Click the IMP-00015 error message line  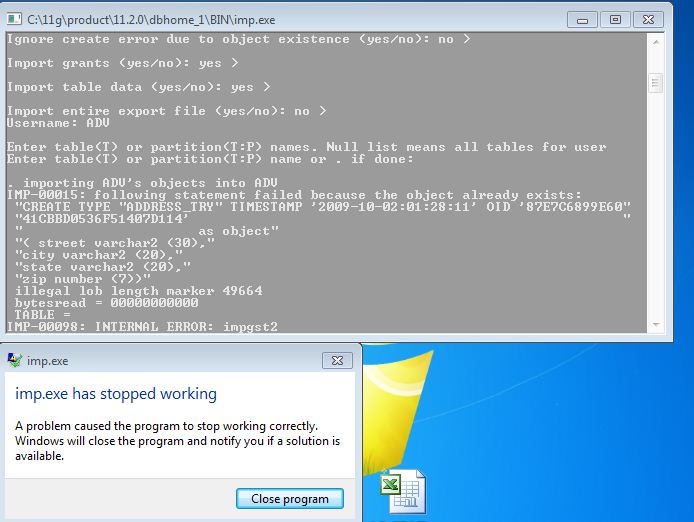pos(294,195)
